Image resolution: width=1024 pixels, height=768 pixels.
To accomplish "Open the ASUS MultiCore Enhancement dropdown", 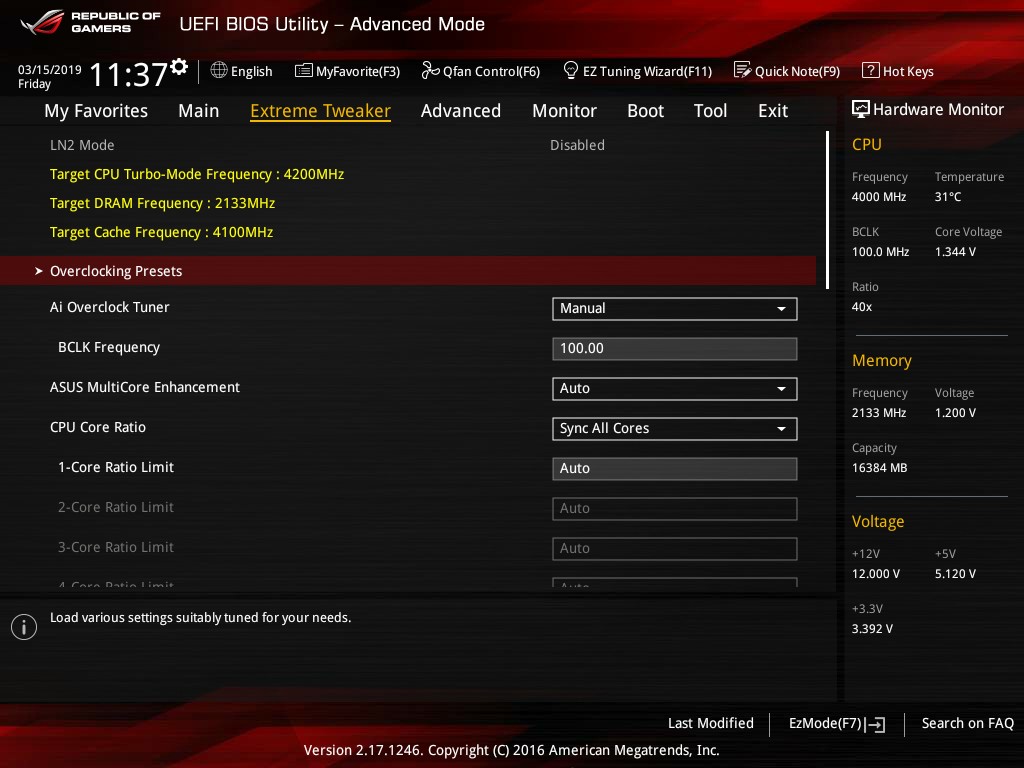I will (675, 389).
